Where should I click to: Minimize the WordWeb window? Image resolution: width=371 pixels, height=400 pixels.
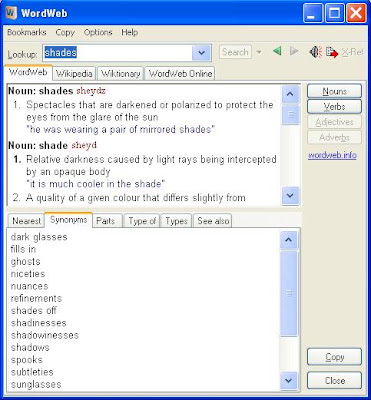pos(312,13)
